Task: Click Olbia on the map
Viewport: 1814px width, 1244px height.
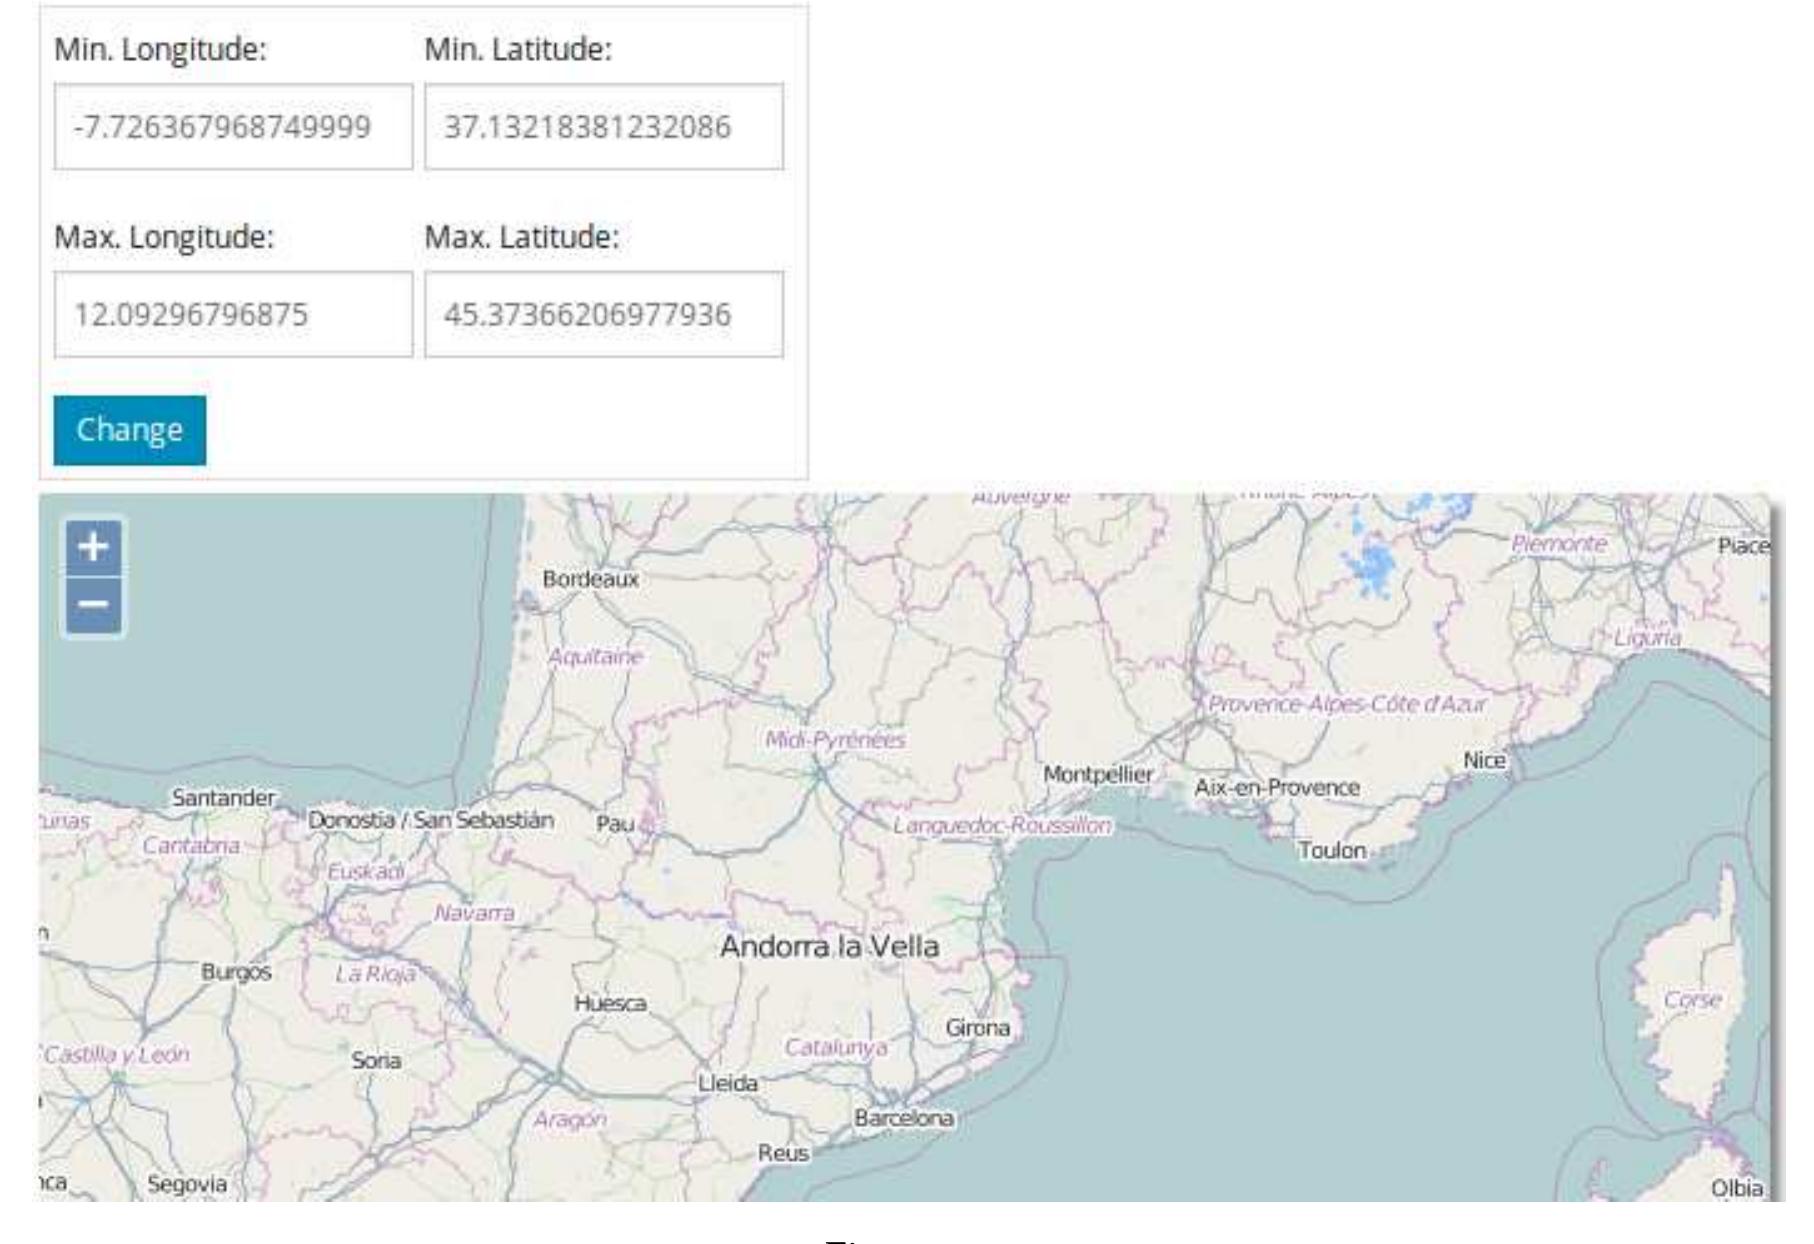Action: pyautogui.click(x=1737, y=1188)
